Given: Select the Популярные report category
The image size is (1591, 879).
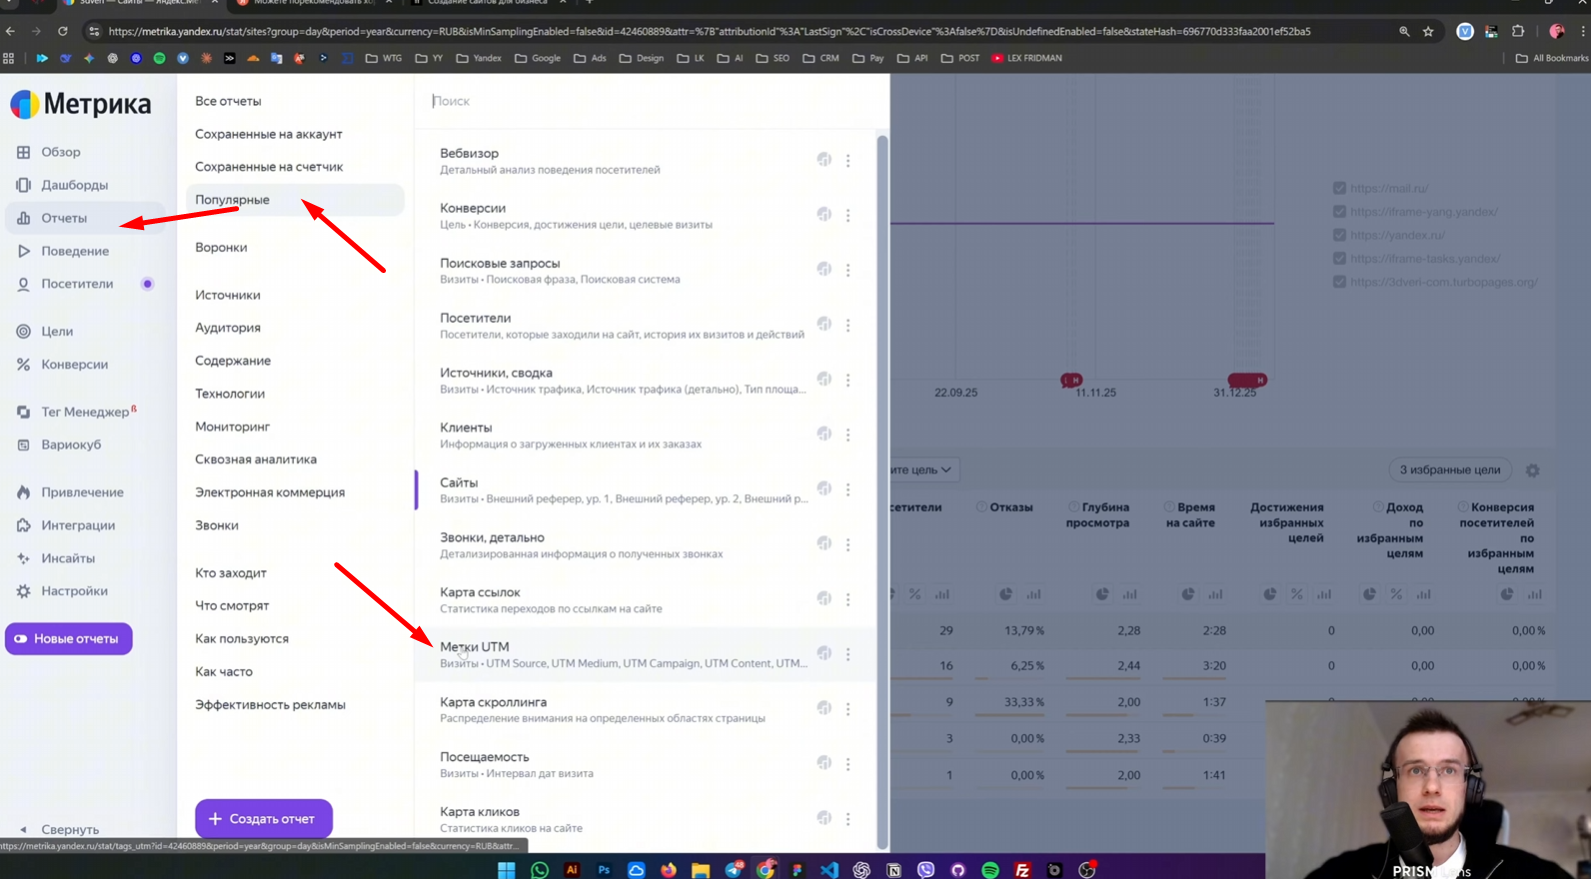Looking at the screenshot, I should click(x=295, y=200).
